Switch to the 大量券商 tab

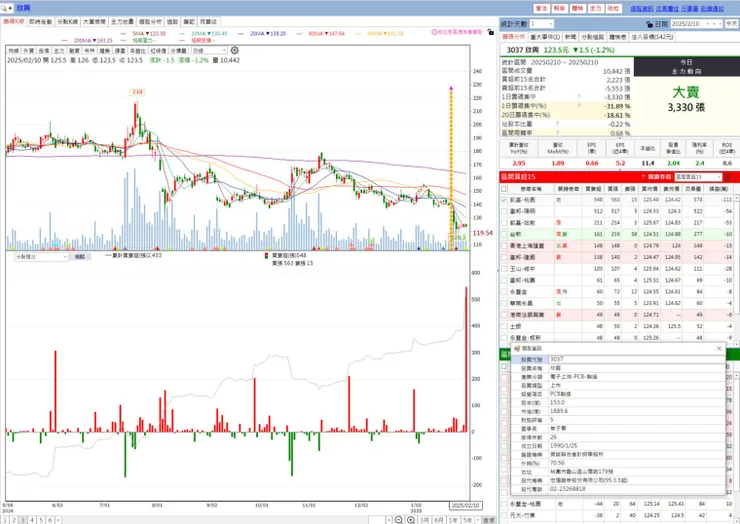pyautogui.click(x=94, y=22)
